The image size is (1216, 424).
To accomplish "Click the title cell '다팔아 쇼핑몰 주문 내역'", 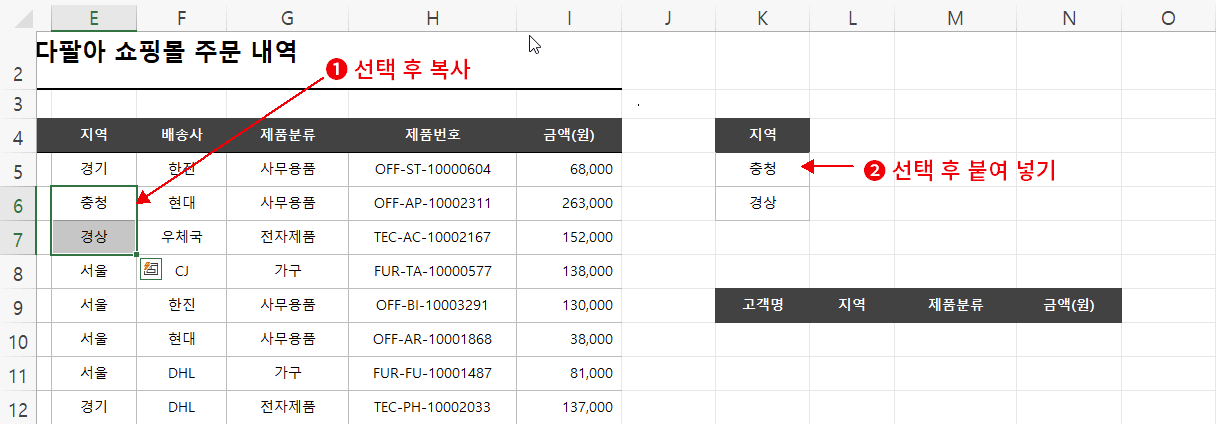I will pos(166,52).
